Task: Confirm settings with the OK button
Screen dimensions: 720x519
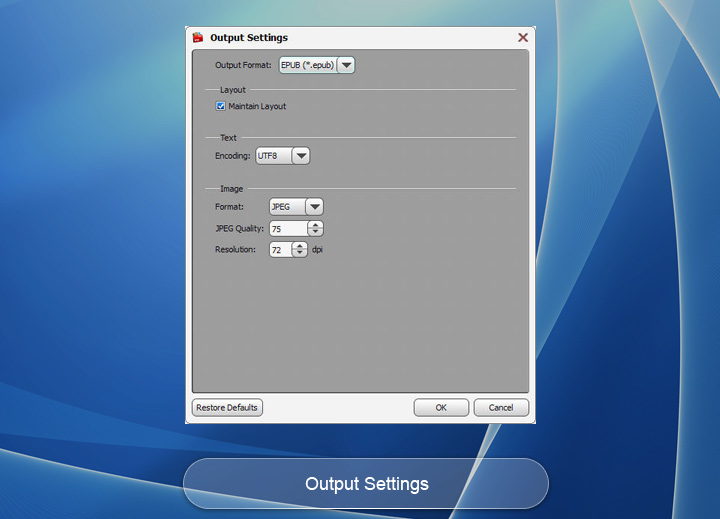Action: pyautogui.click(x=441, y=408)
